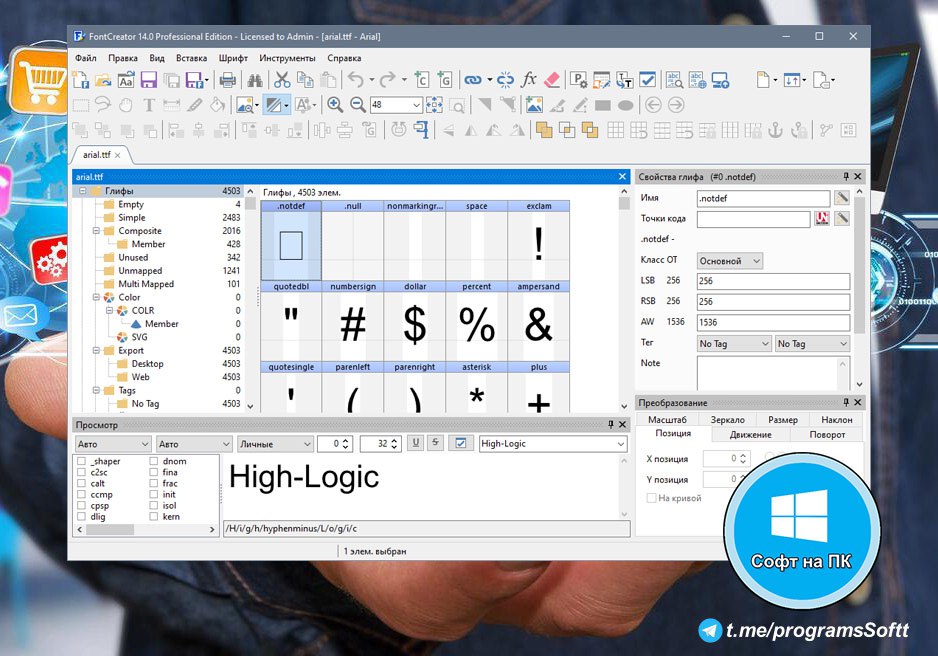
Task: Open Find with binoculars icon
Action: [255, 80]
